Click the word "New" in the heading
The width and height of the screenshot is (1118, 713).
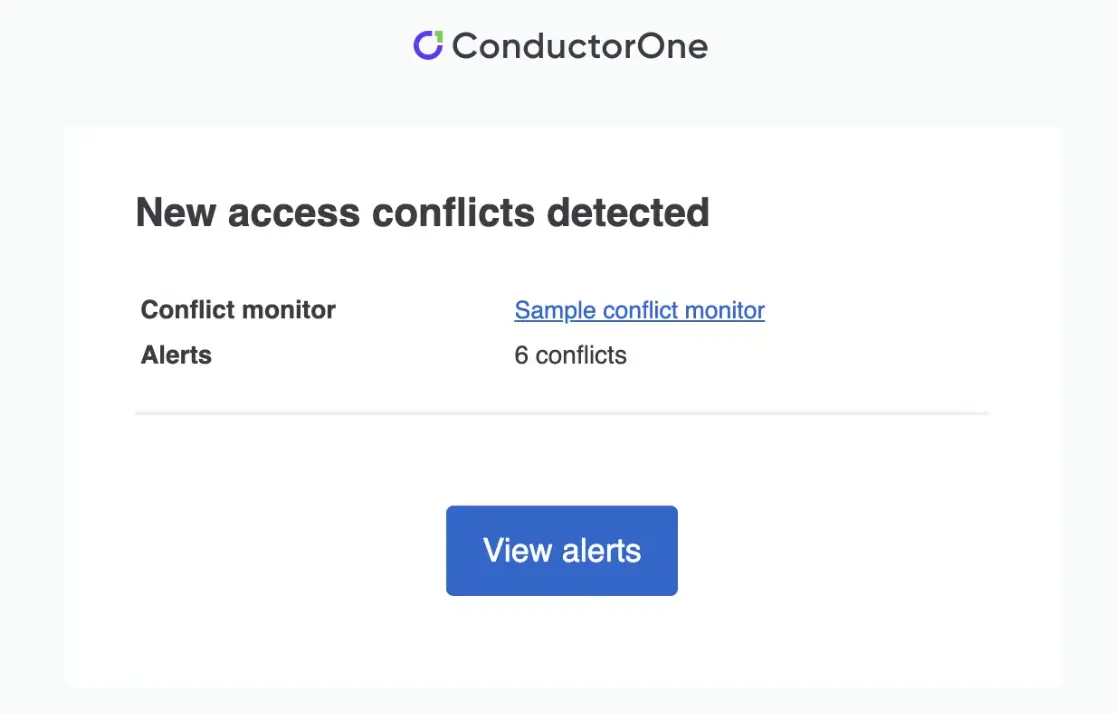point(177,213)
